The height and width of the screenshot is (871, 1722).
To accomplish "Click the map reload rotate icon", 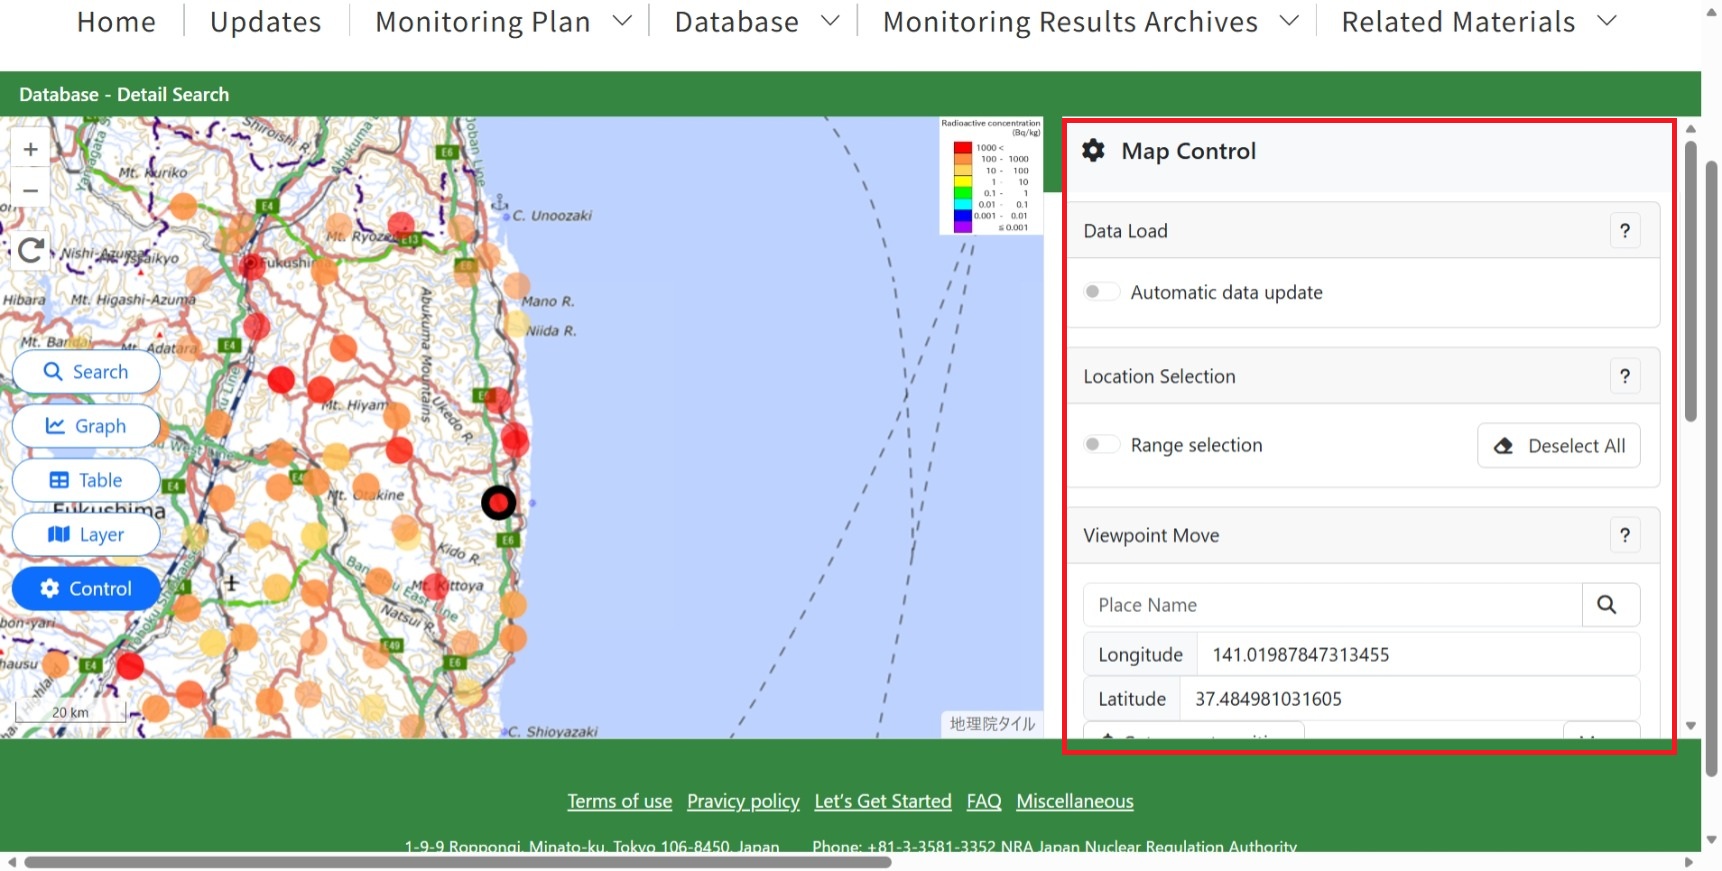I will (x=31, y=250).
